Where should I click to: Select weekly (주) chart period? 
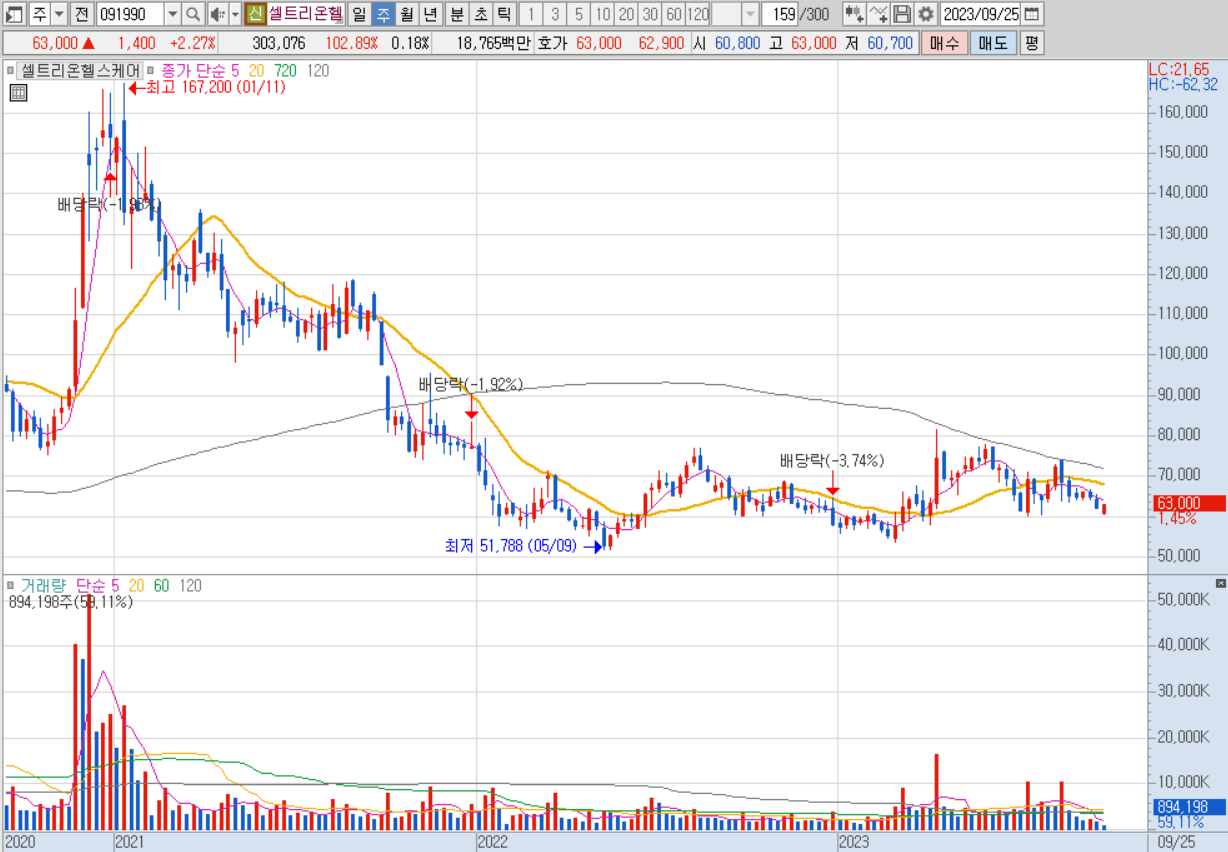tap(383, 14)
